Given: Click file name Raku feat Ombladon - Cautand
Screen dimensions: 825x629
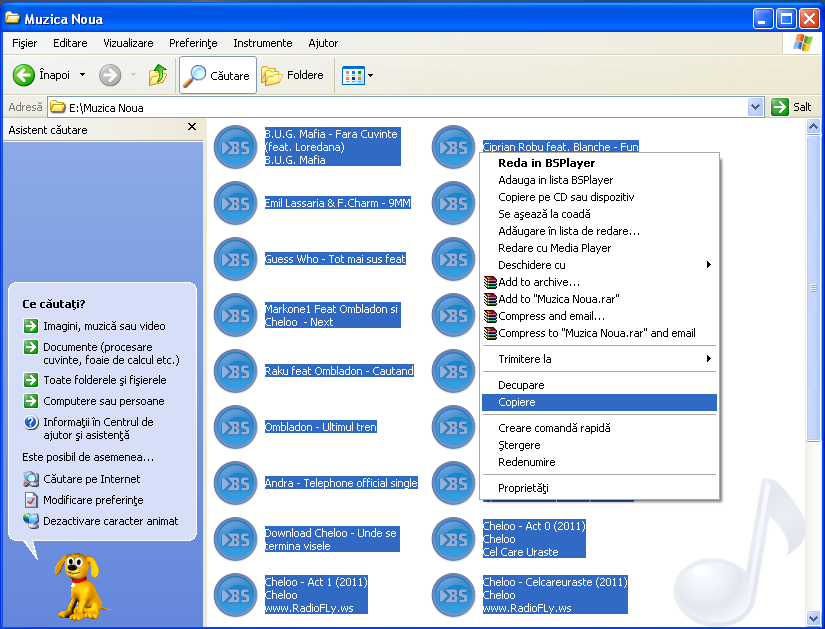Looking at the screenshot, I should [x=339, y=371].
